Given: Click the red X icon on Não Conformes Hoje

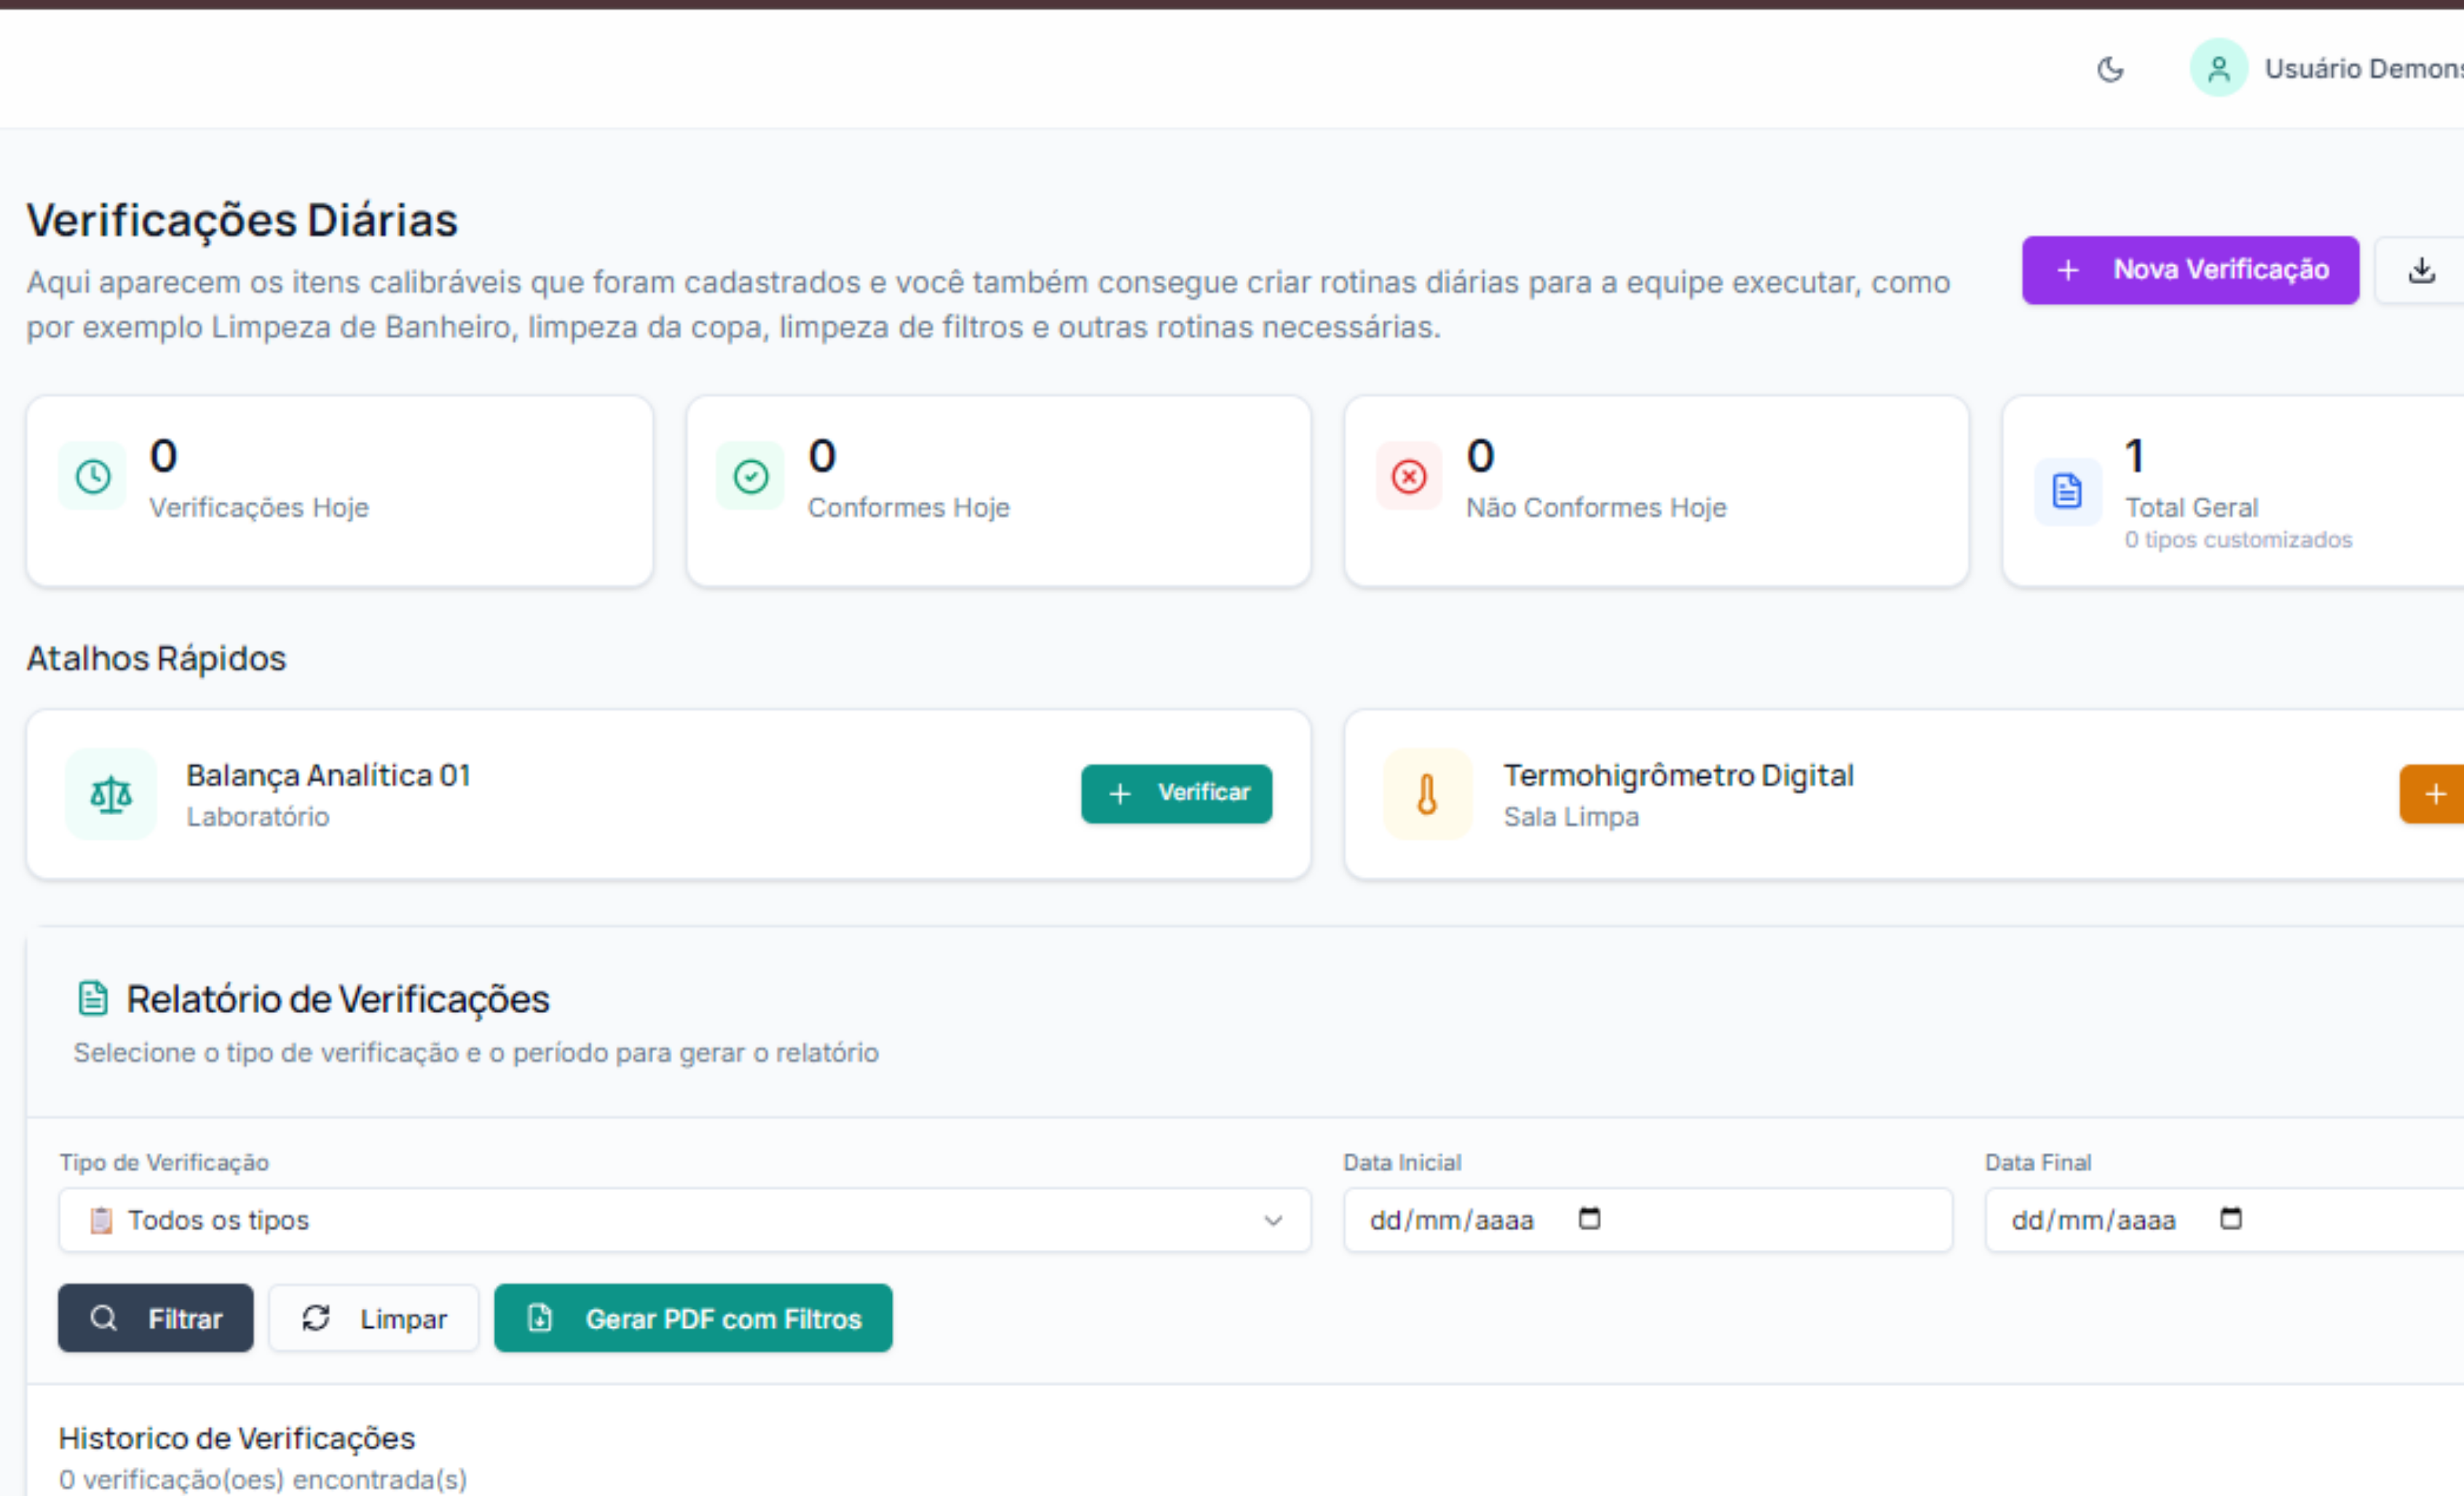Looking at the screenshot, I should (x=1409, y=476).
